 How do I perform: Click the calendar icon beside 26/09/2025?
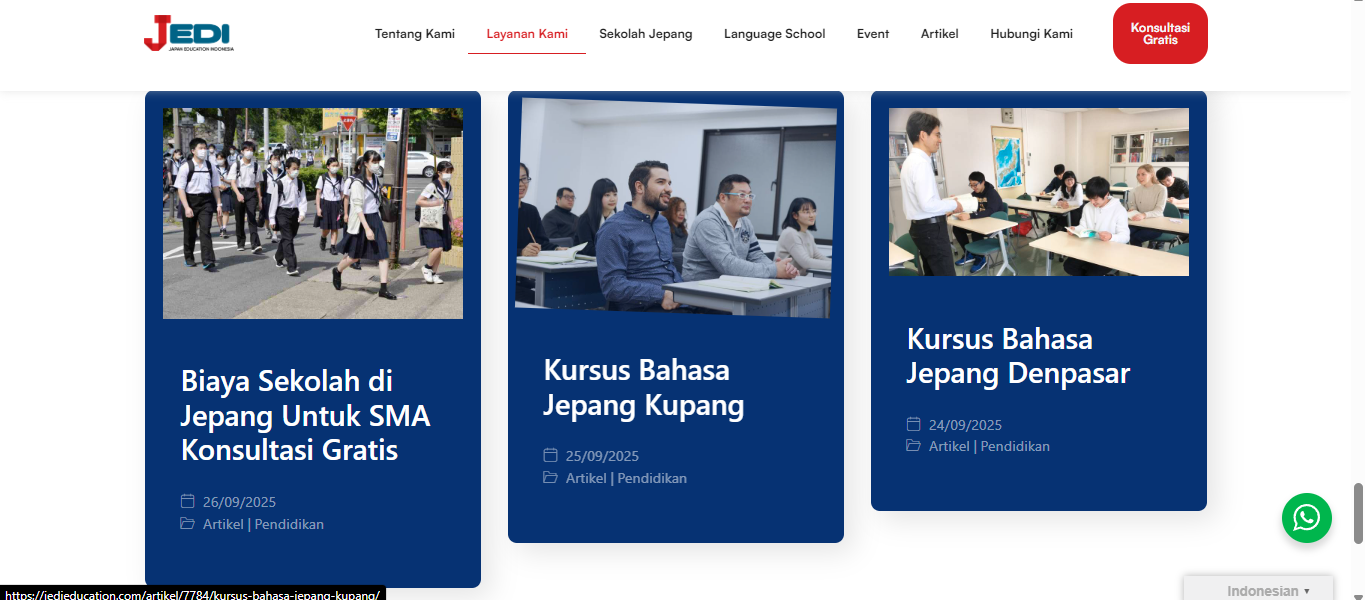pyautogui.click(x=186, y=501)
